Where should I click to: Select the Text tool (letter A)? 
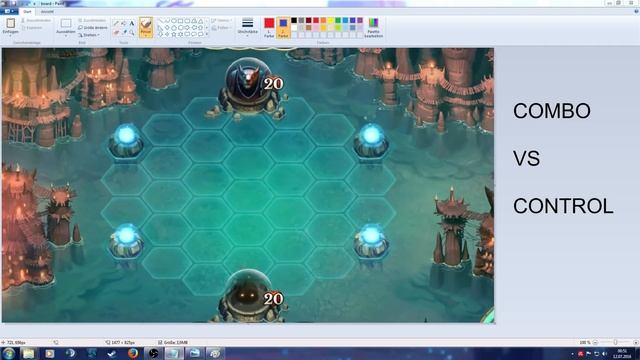pos(132,23)
